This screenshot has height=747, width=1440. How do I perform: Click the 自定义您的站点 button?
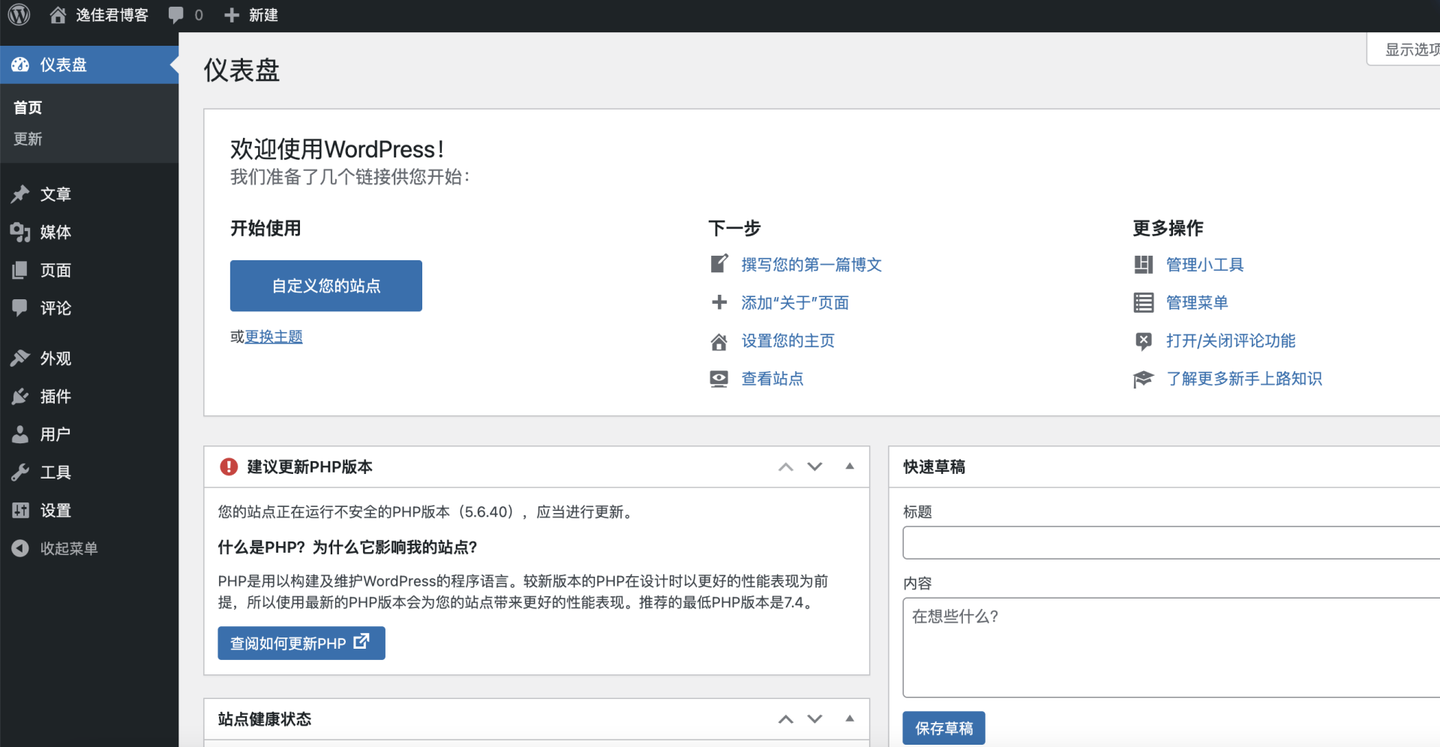(x=326, y=286)
